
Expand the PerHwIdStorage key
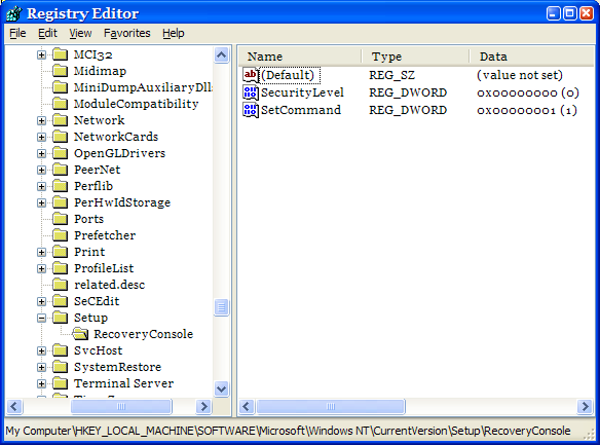[x=41, y=203]
